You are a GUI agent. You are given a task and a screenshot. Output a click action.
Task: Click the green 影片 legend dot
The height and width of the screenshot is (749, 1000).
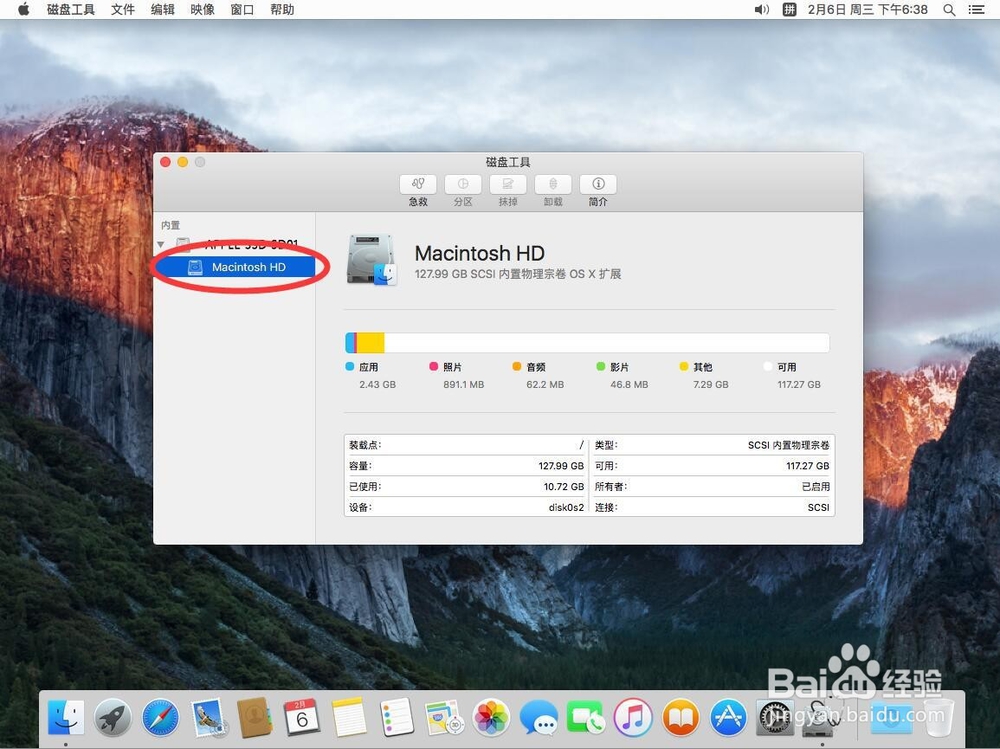[601, 366]
